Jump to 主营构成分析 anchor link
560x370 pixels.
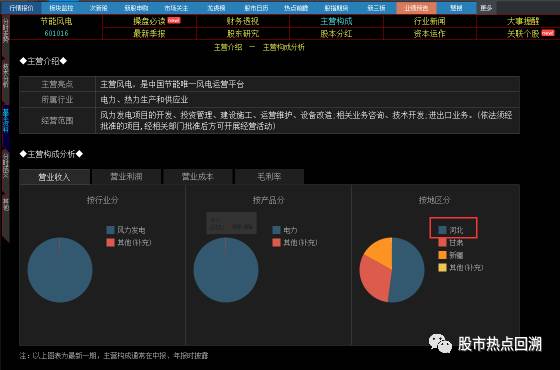pos(284,47)
